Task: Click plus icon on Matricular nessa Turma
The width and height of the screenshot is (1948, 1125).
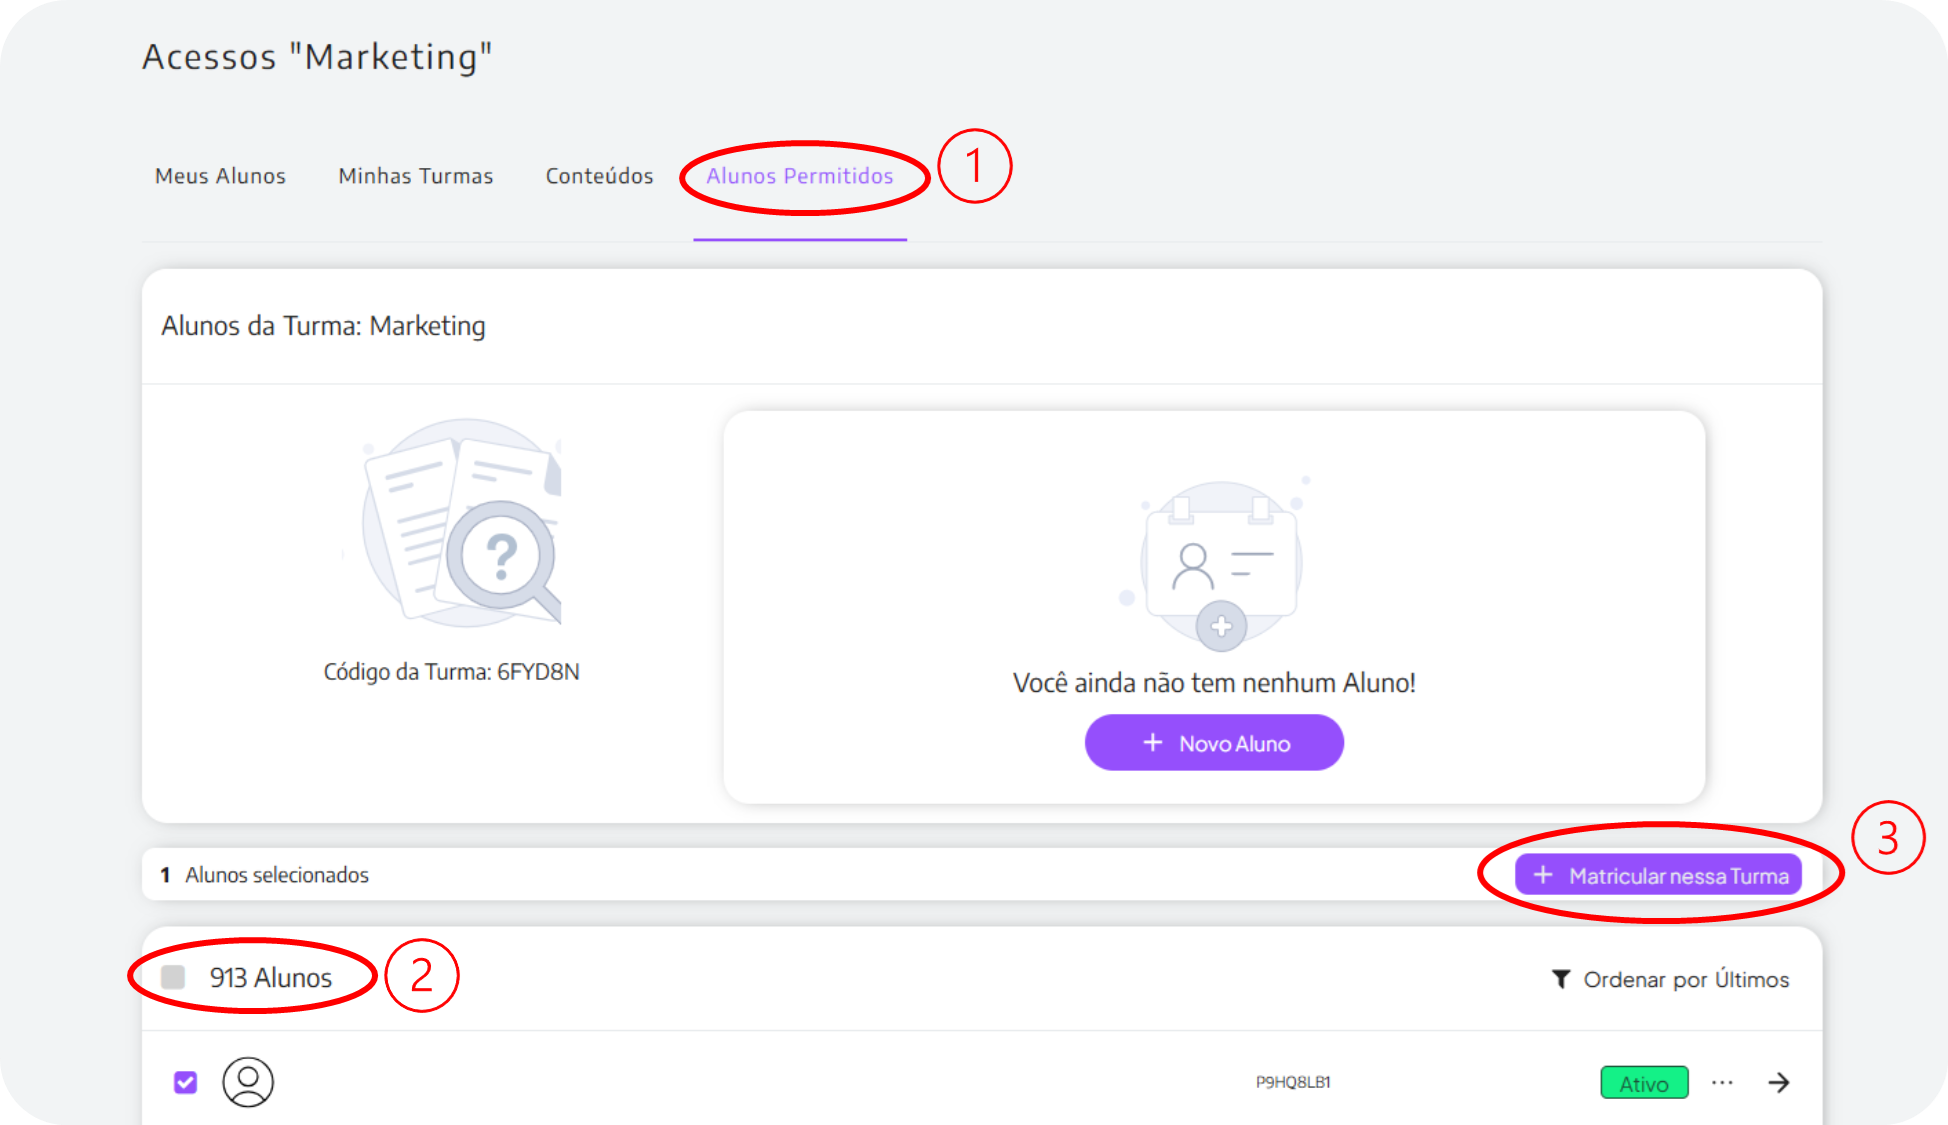Action: pos(1543,875)
